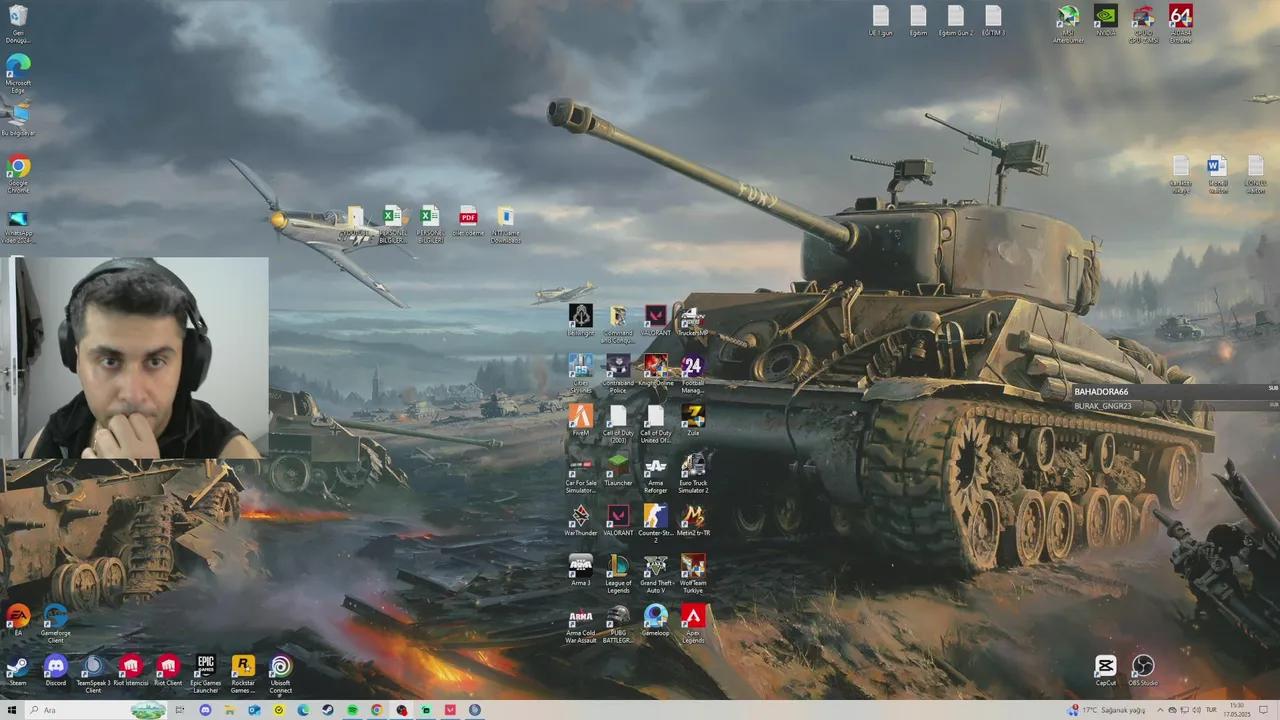The width and height of the screenshot is (1280, 720).
Task: Launch the EA app shortcut
Action: 18,621
